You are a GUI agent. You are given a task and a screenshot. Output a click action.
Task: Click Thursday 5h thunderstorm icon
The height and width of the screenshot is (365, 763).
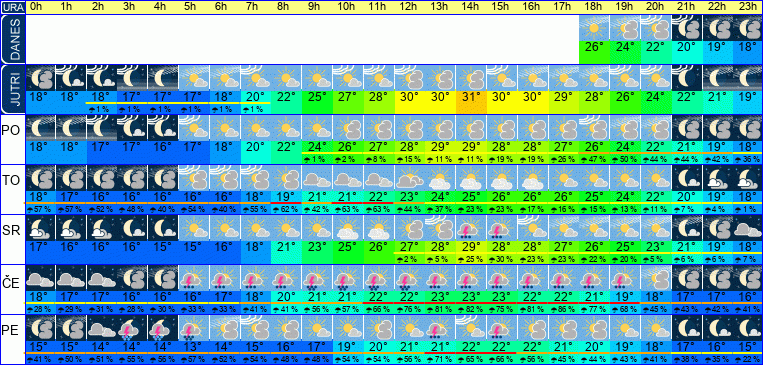pyautogui.click(x=194, y=278)
